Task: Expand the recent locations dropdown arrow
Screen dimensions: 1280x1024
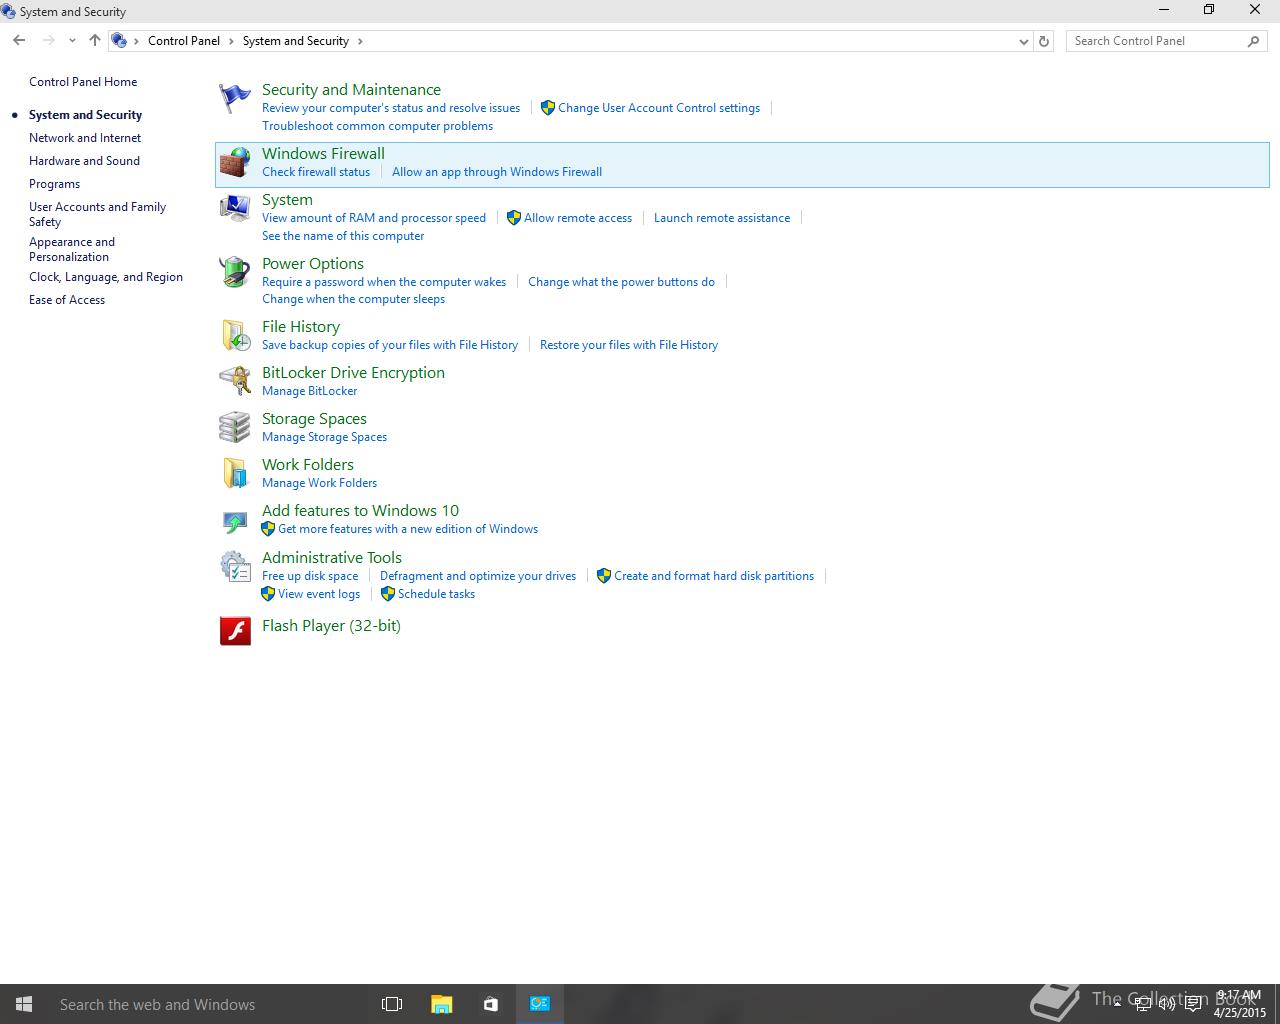Action: [x=72, y=41]
